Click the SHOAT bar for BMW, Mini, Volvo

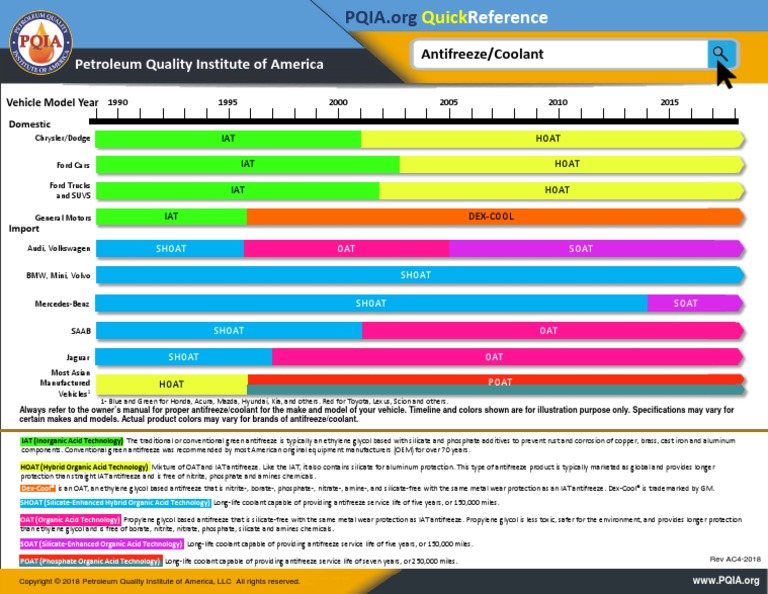420,275
